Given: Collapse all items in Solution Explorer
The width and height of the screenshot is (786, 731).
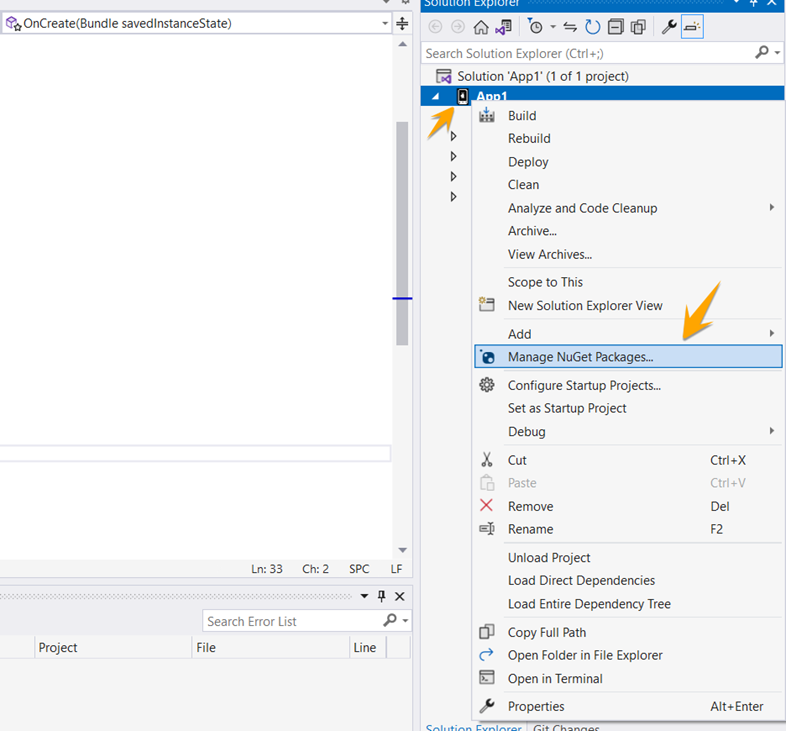Looking at the screenshot, I should [x=616, y=27].
